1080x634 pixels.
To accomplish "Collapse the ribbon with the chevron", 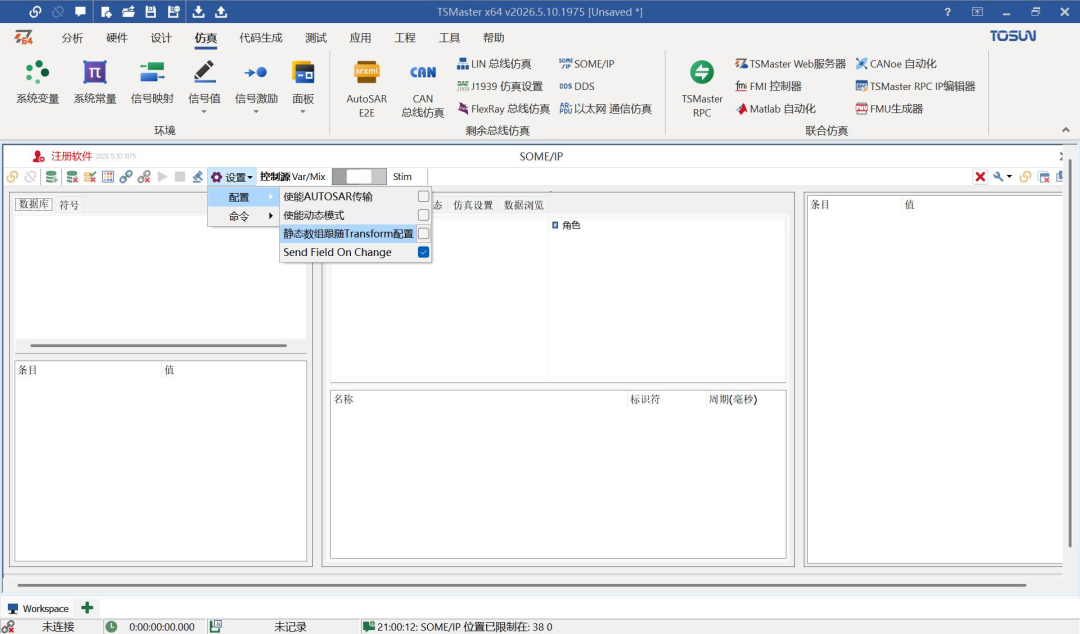I will (x=1066, y=130).
